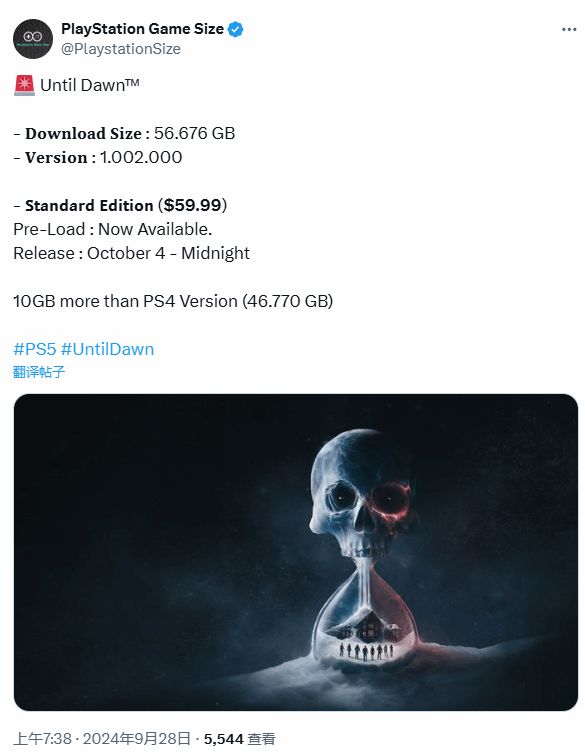This screenshot has height=753, width=585.
Task: Open the @PlaystationSize handle link
Action: (x=121, y=49)
